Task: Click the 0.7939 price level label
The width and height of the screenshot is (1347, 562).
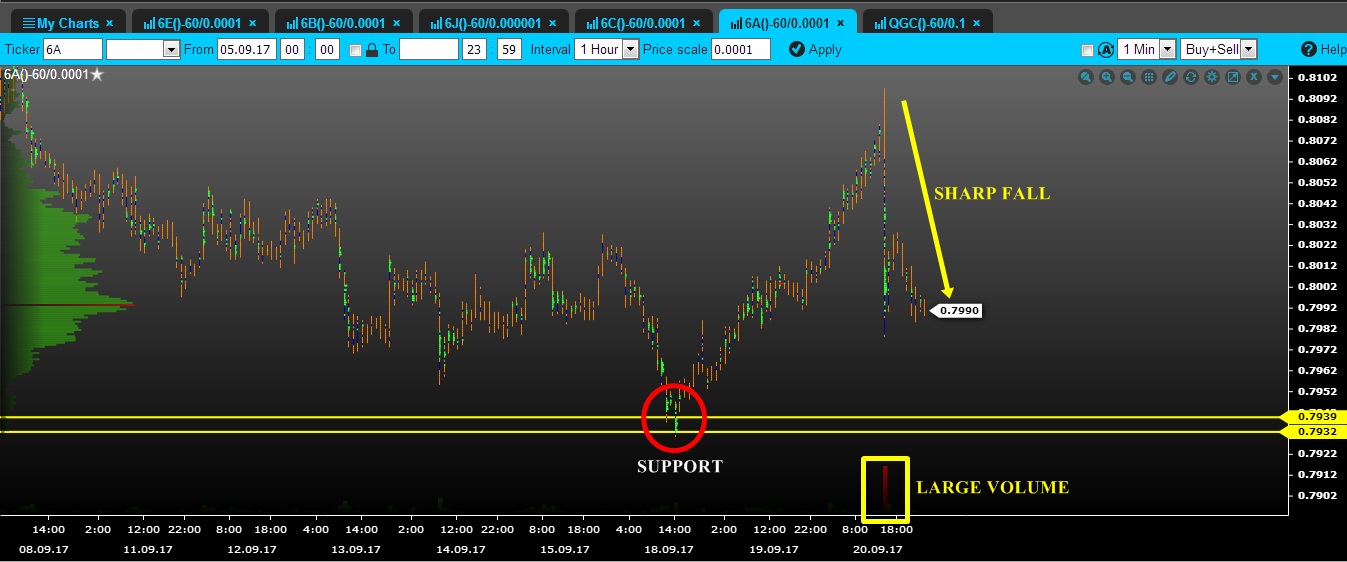Action: (1312, 416)
